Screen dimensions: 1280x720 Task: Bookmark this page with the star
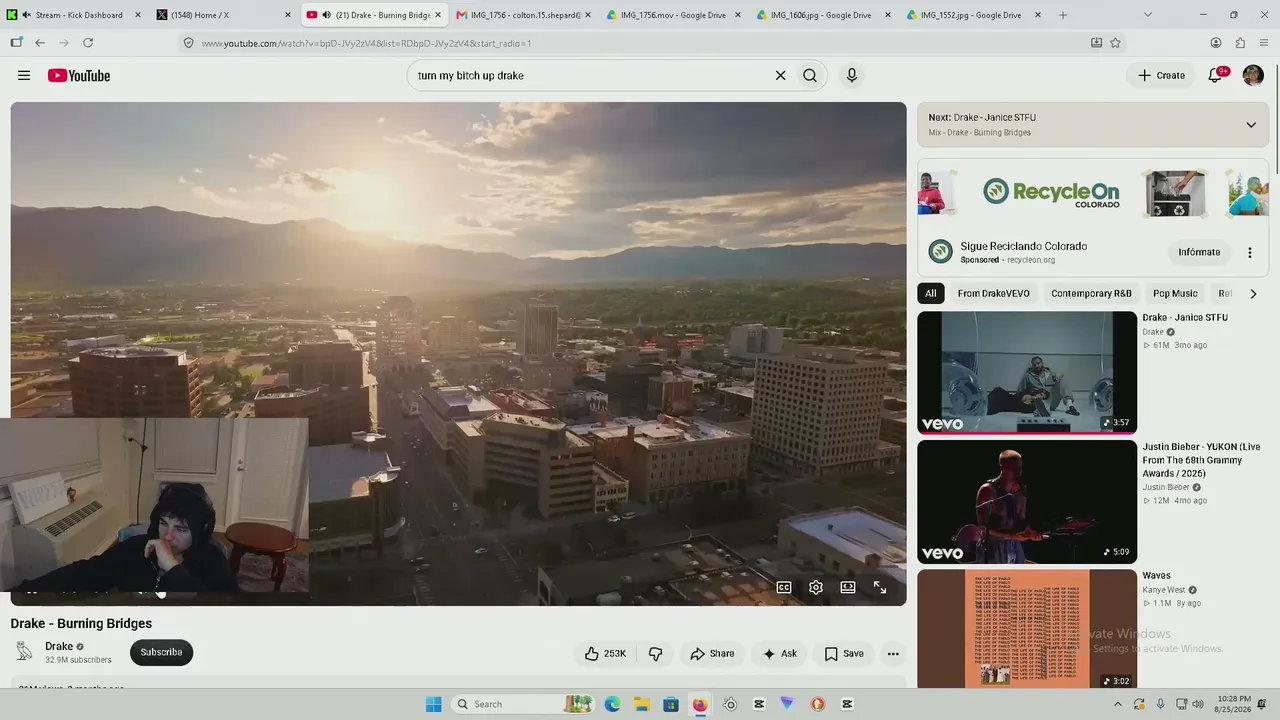pos(1115,43)
